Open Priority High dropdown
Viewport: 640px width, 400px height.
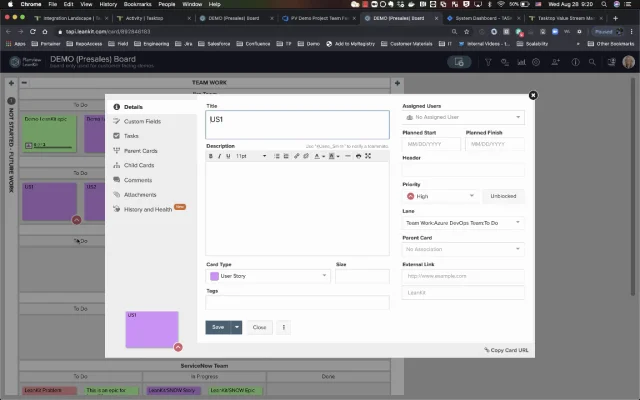[x=441, y=196]
